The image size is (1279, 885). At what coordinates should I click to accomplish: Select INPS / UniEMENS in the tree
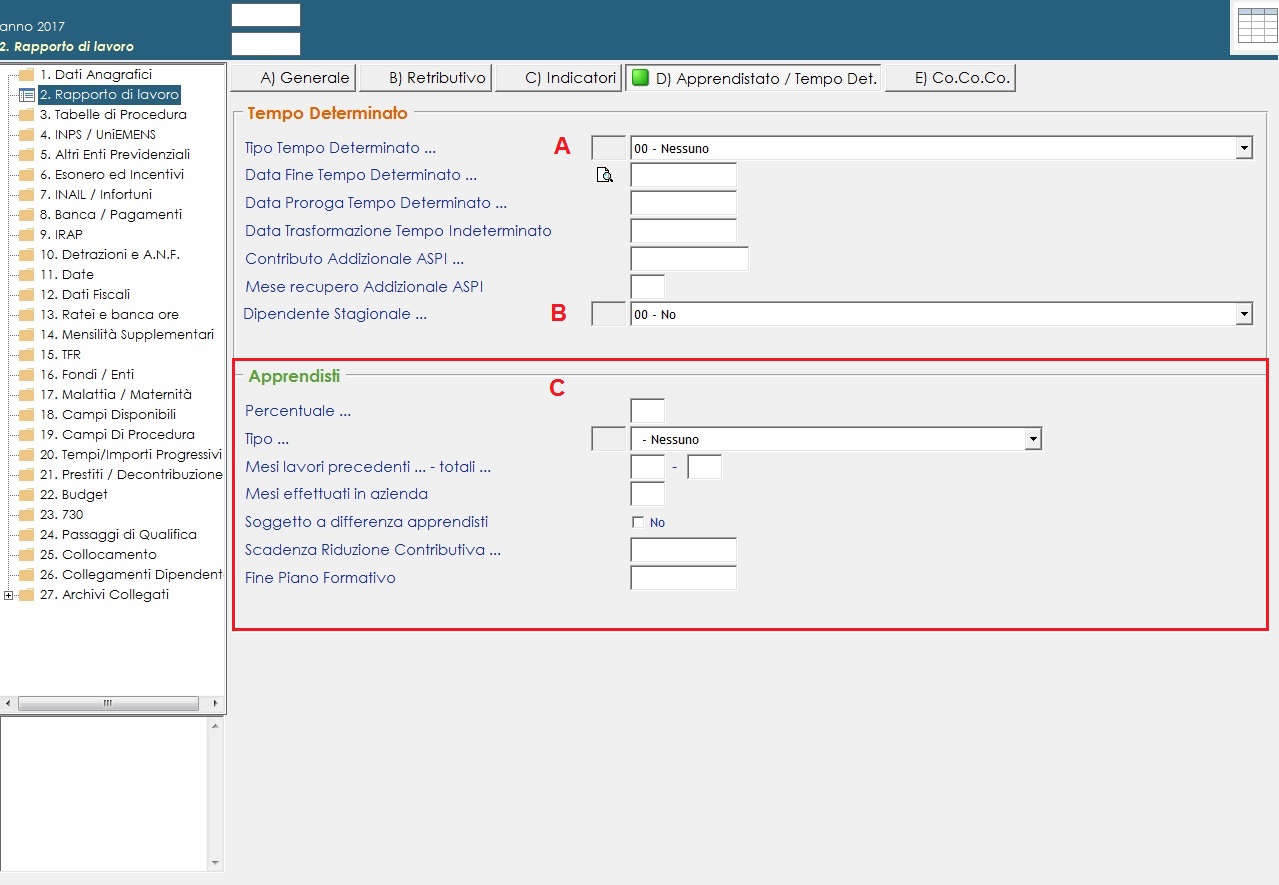point(98,135)
